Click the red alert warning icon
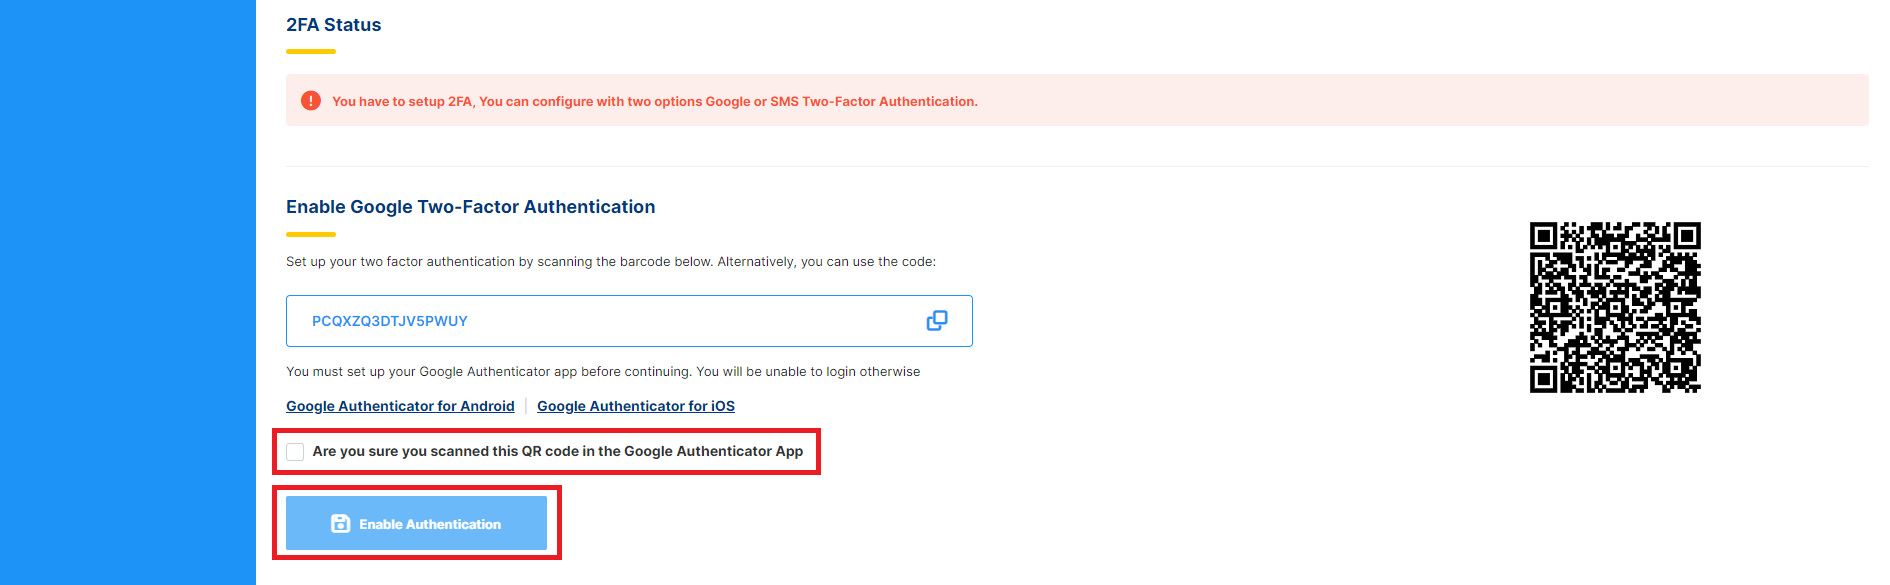The height and width of the screenshot is (585, 1890). tap(311, 101)
